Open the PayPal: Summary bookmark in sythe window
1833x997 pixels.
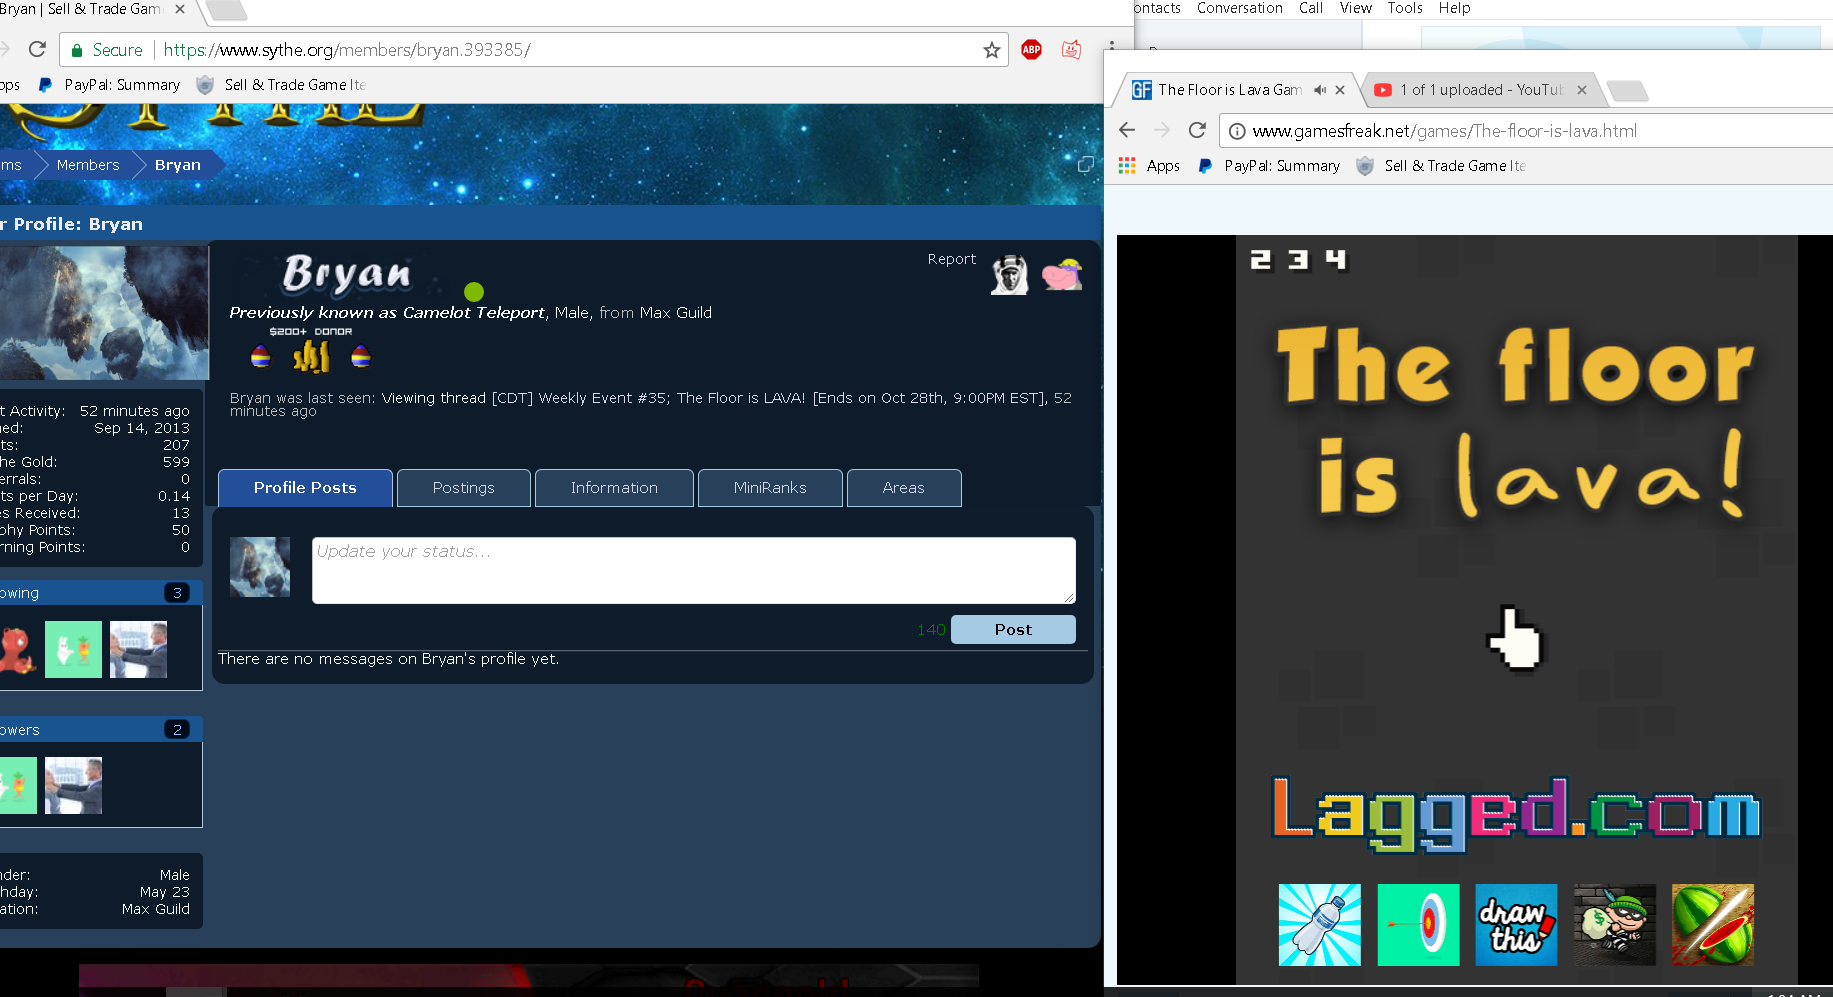[109, 85]
